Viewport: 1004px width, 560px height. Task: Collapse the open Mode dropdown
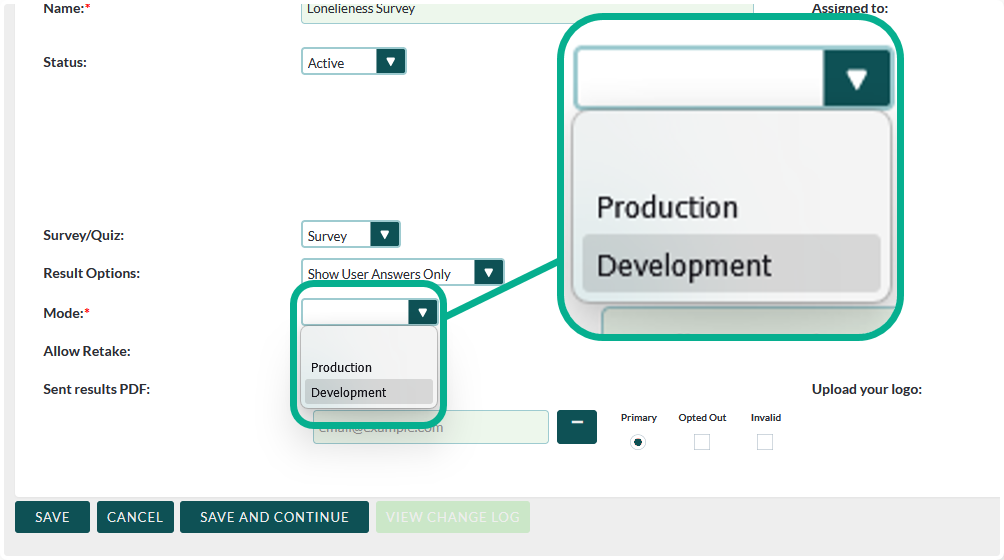click(423, 313)
